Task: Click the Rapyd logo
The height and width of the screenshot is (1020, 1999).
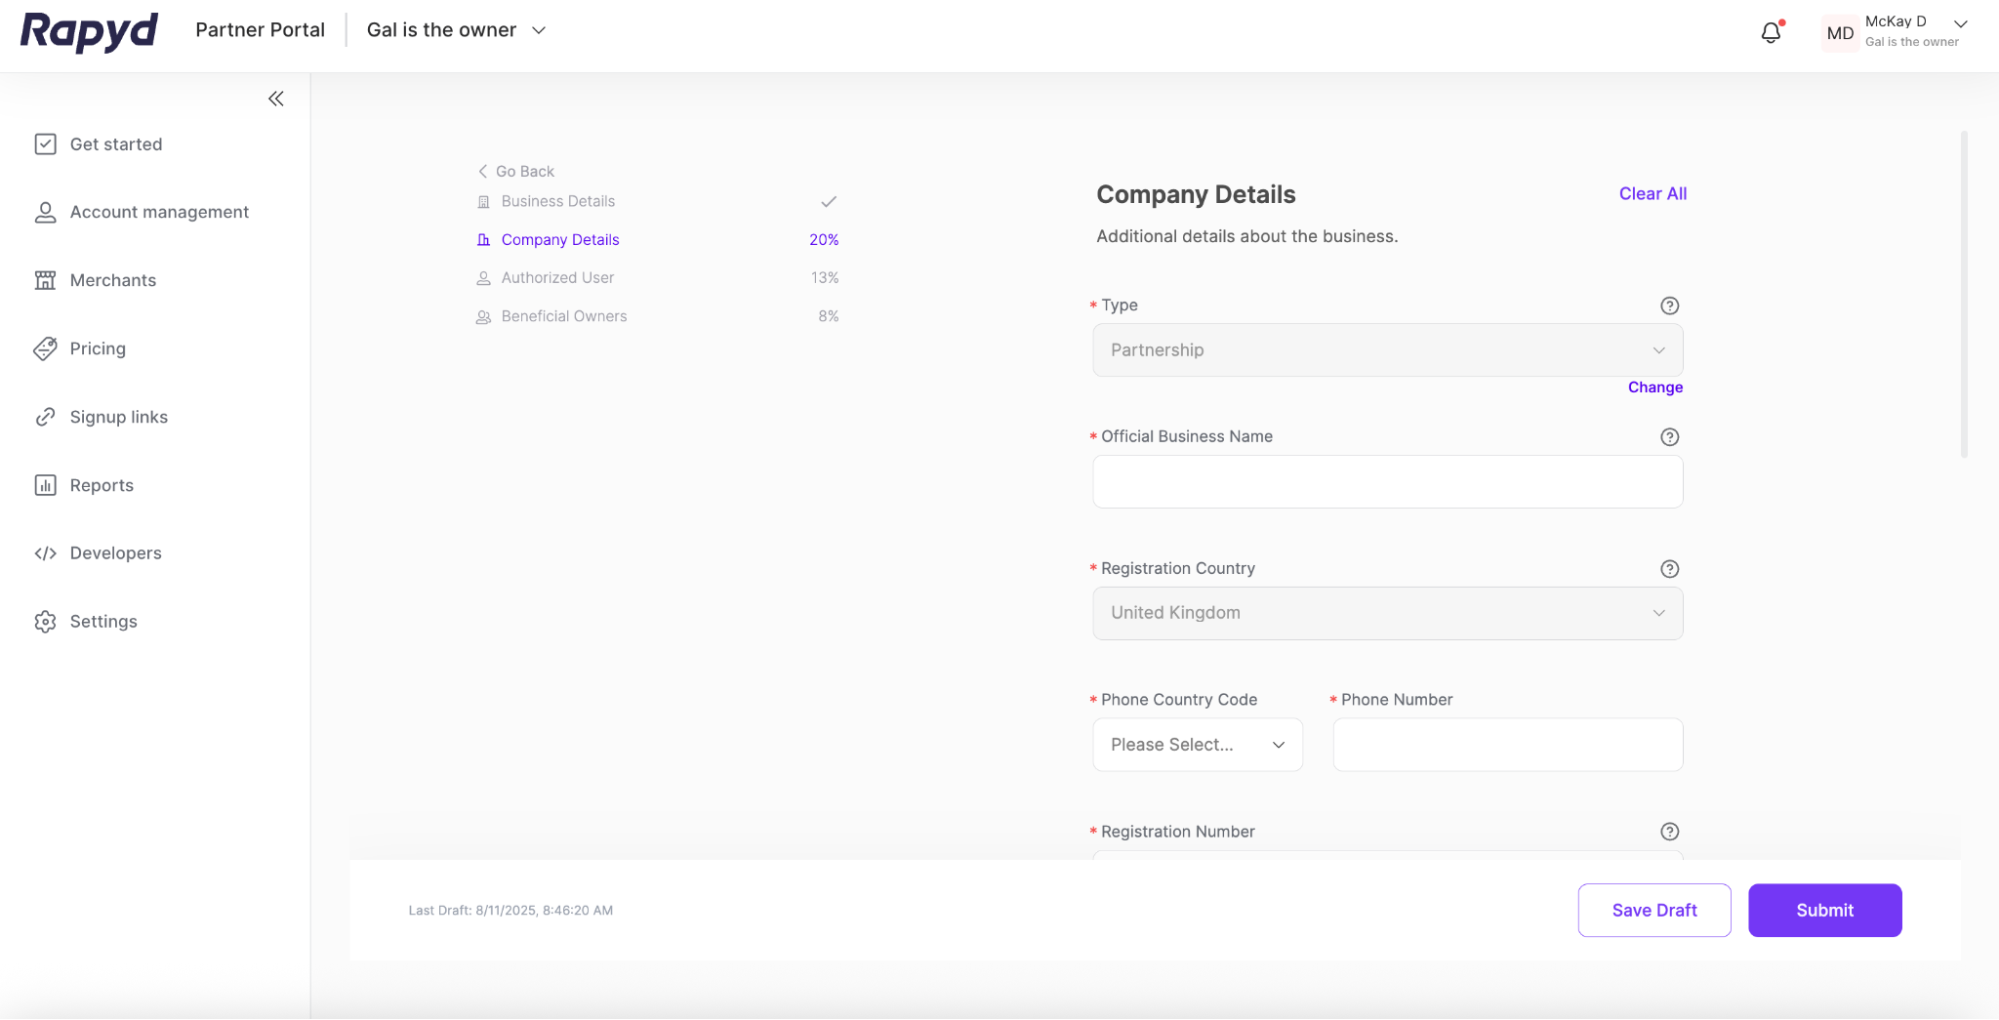Action: [x=89, y=31]
